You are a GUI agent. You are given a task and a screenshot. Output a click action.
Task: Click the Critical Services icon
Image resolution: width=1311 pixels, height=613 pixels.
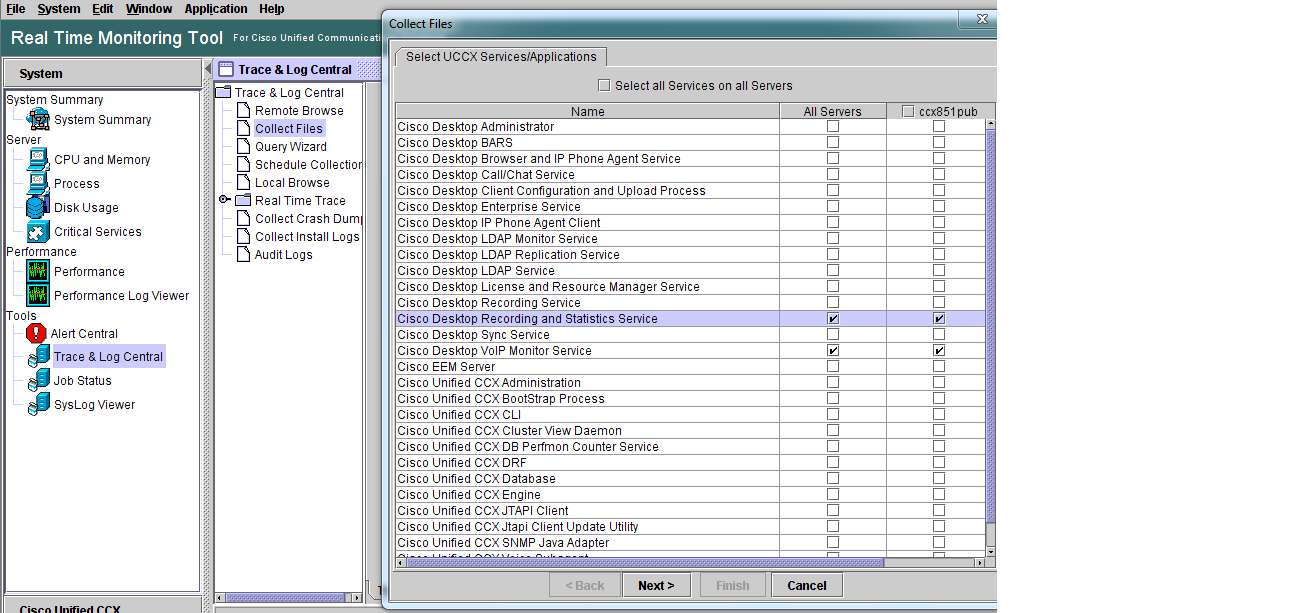[x=39, y=232]
